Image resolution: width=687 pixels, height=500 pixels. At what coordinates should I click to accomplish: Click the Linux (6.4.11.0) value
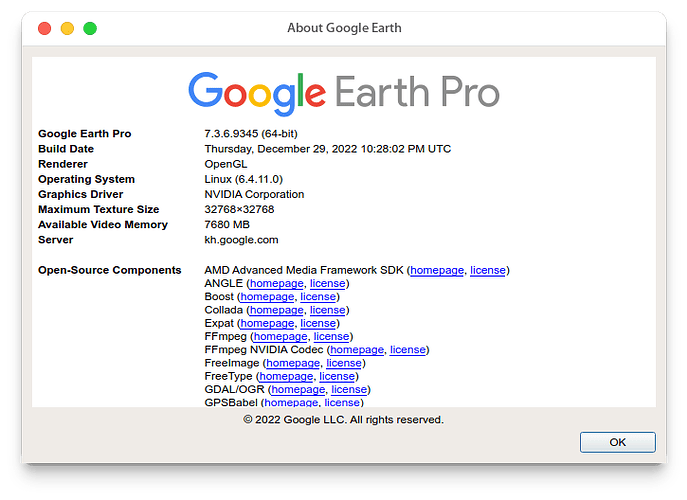tap(244, 179)
